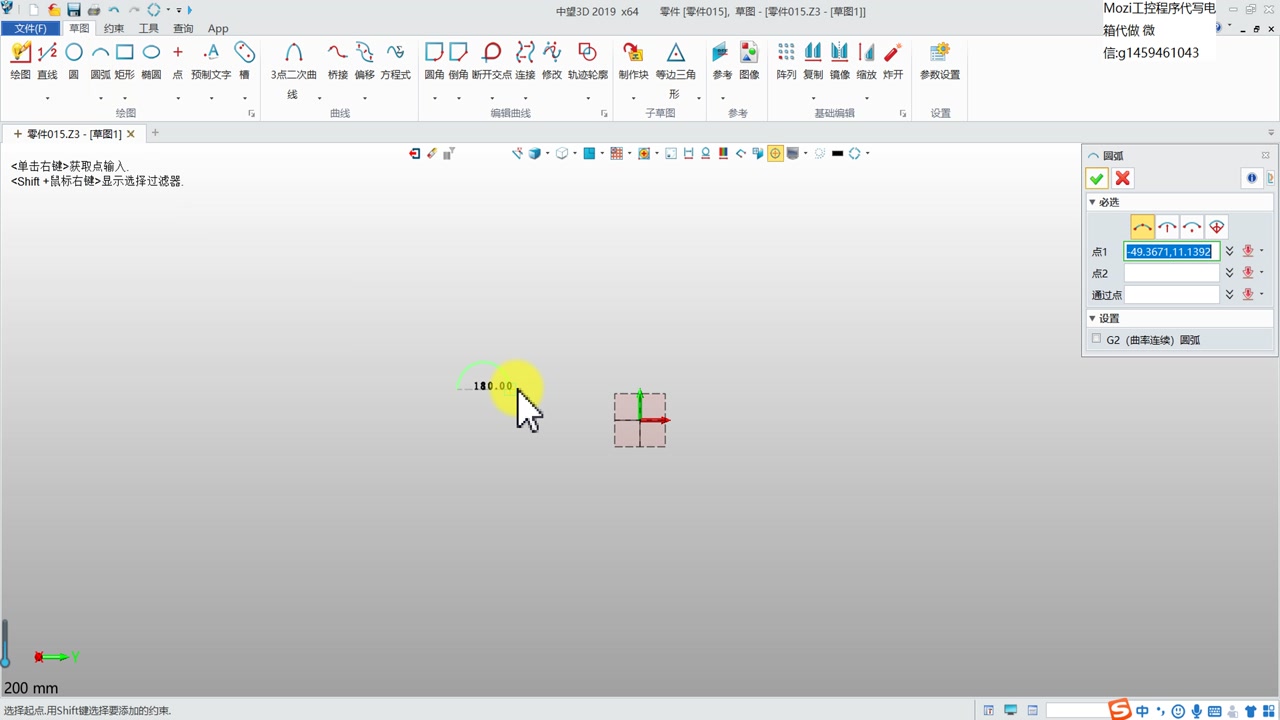Close the 零件015.Z3 document tab
1280x720 pixels.
point(131,134)
